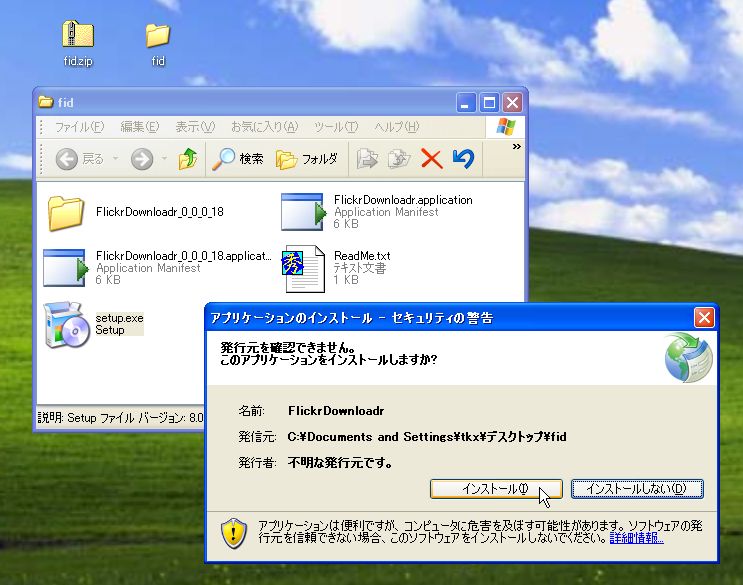Click the インストール(I) button

coord(496,489)
